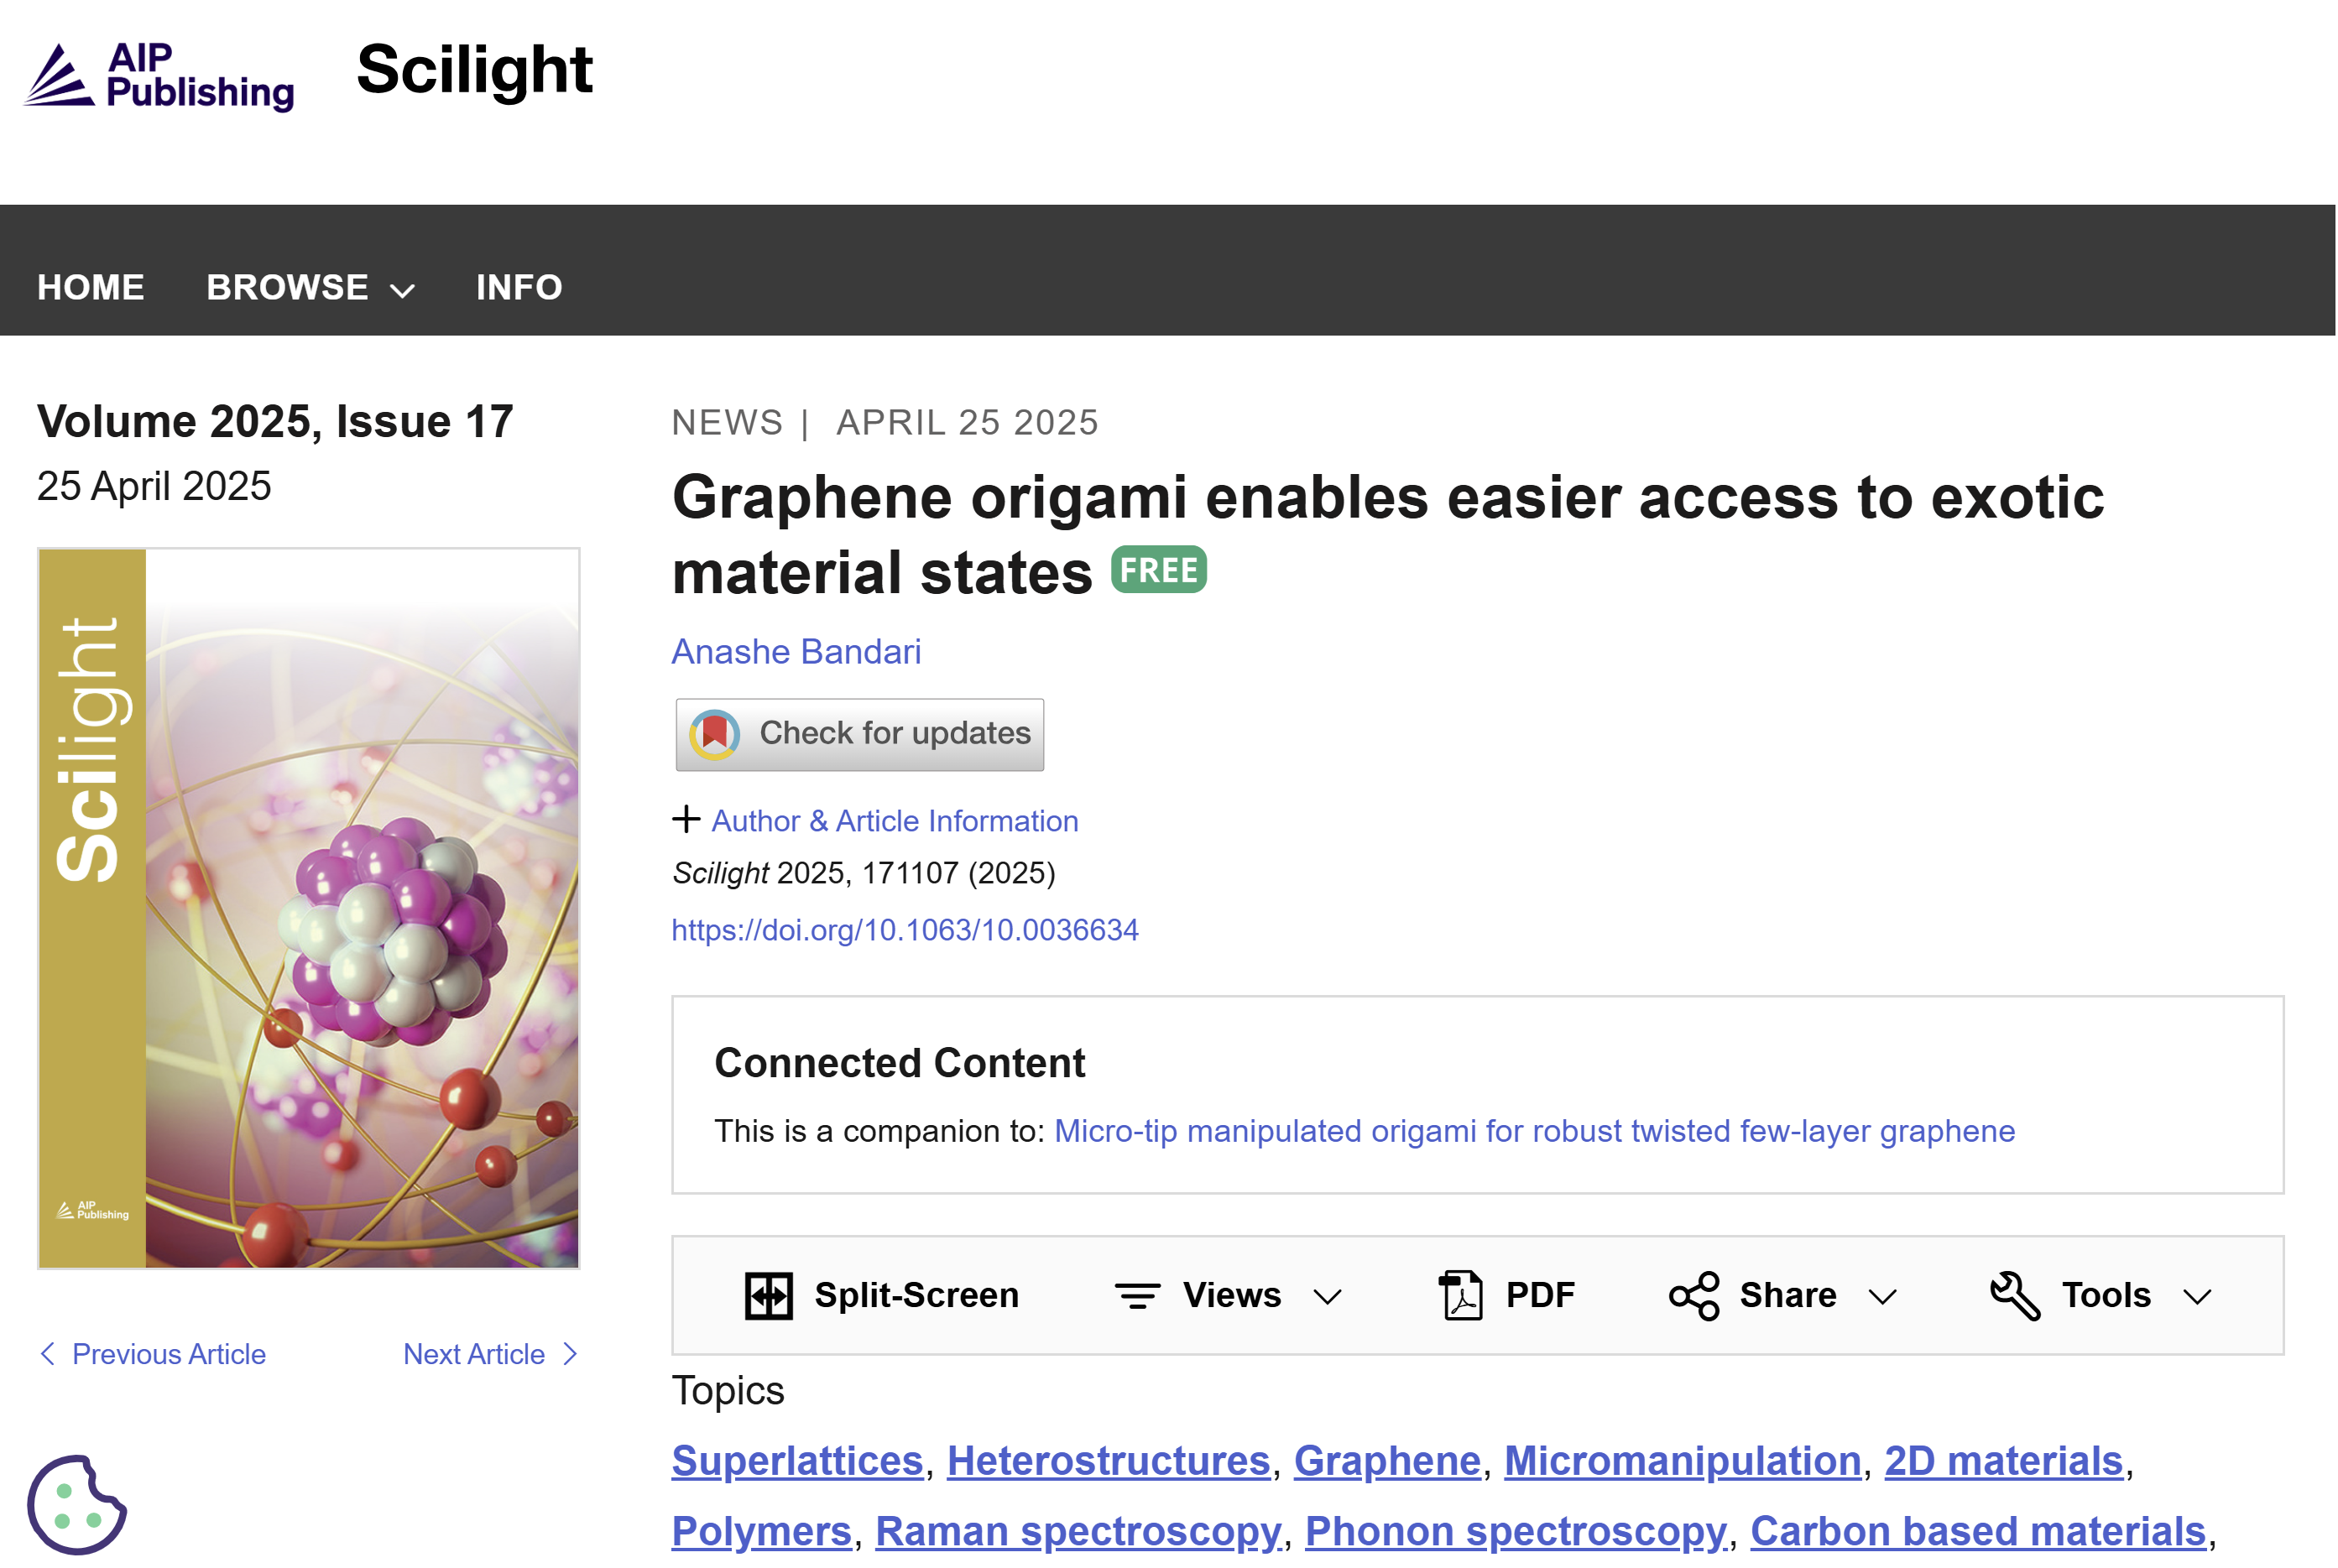Image resolution: width=2338 pixels, height=1568 pixels.
Task: Open the Scilight issue cover thumbnail
Action: 309,908
